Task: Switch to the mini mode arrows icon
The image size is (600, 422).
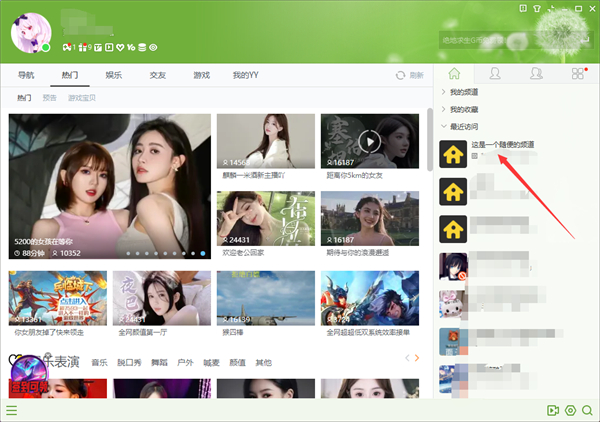Action: coord(551,8)
